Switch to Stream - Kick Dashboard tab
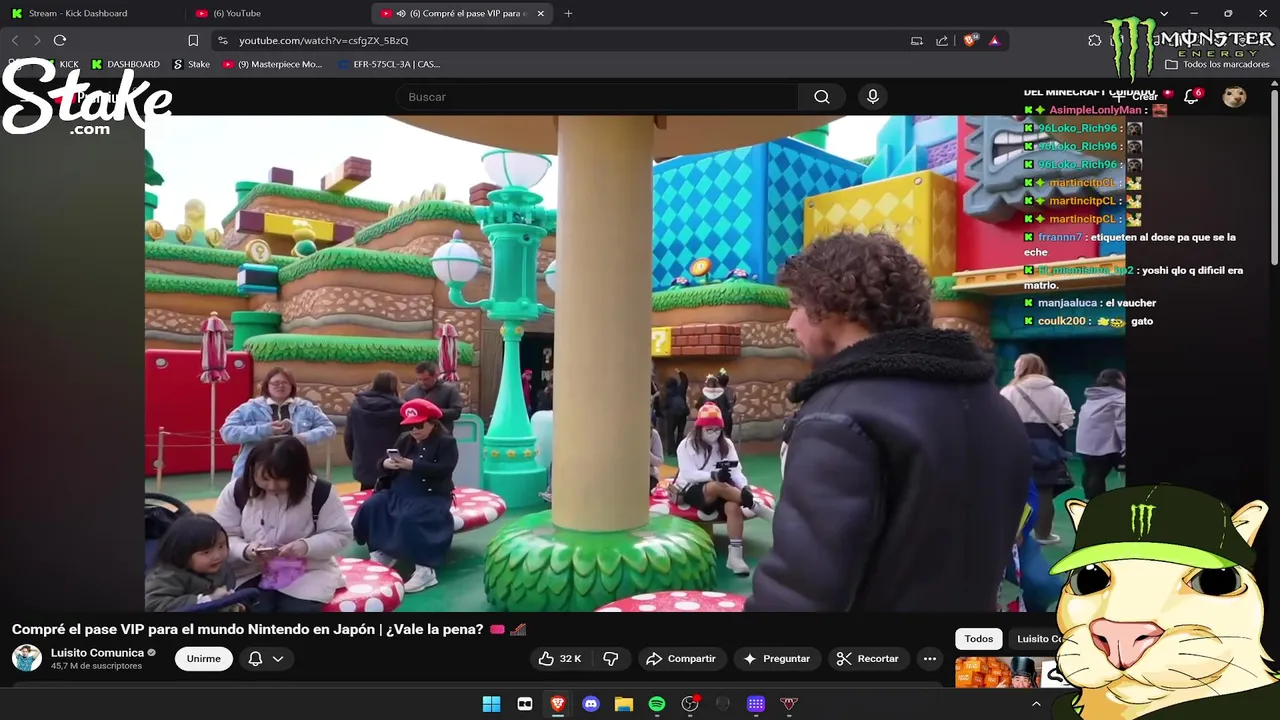The image size is (1280, 720). pos(92,14)
